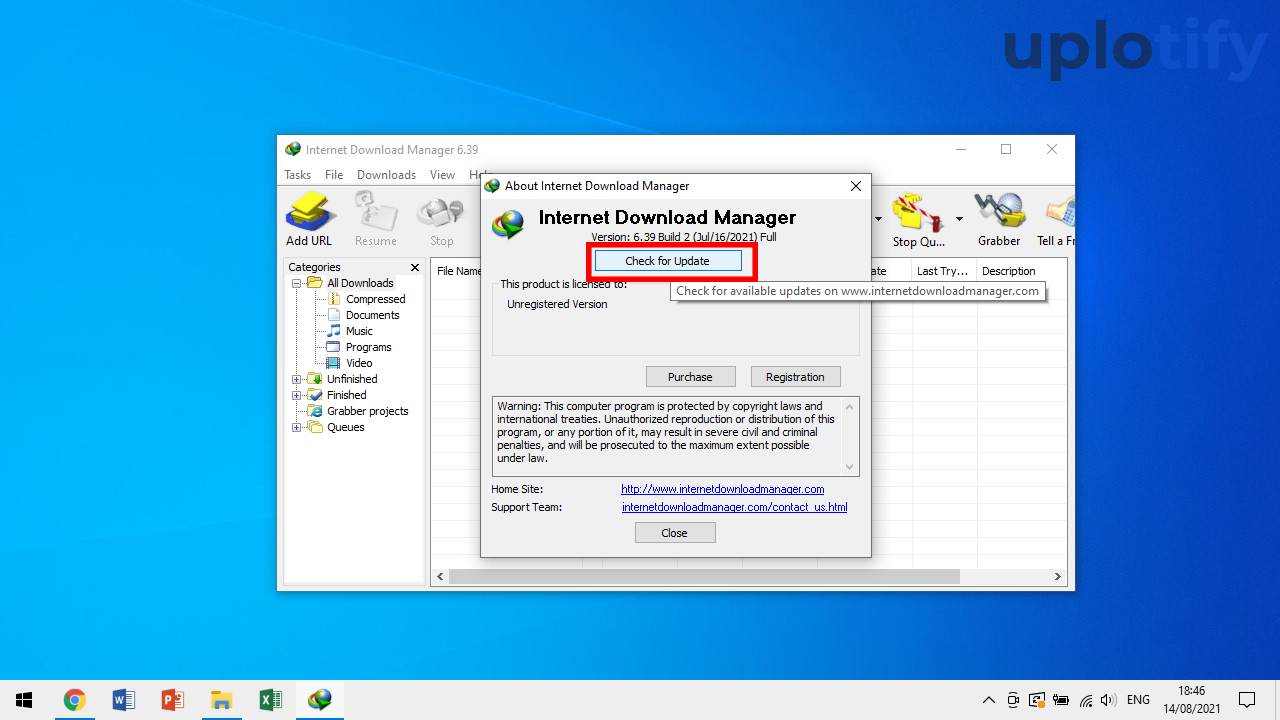Select the Programs category row
Viewport: 1280px width, 720px height.
click(x=360, y=347)
